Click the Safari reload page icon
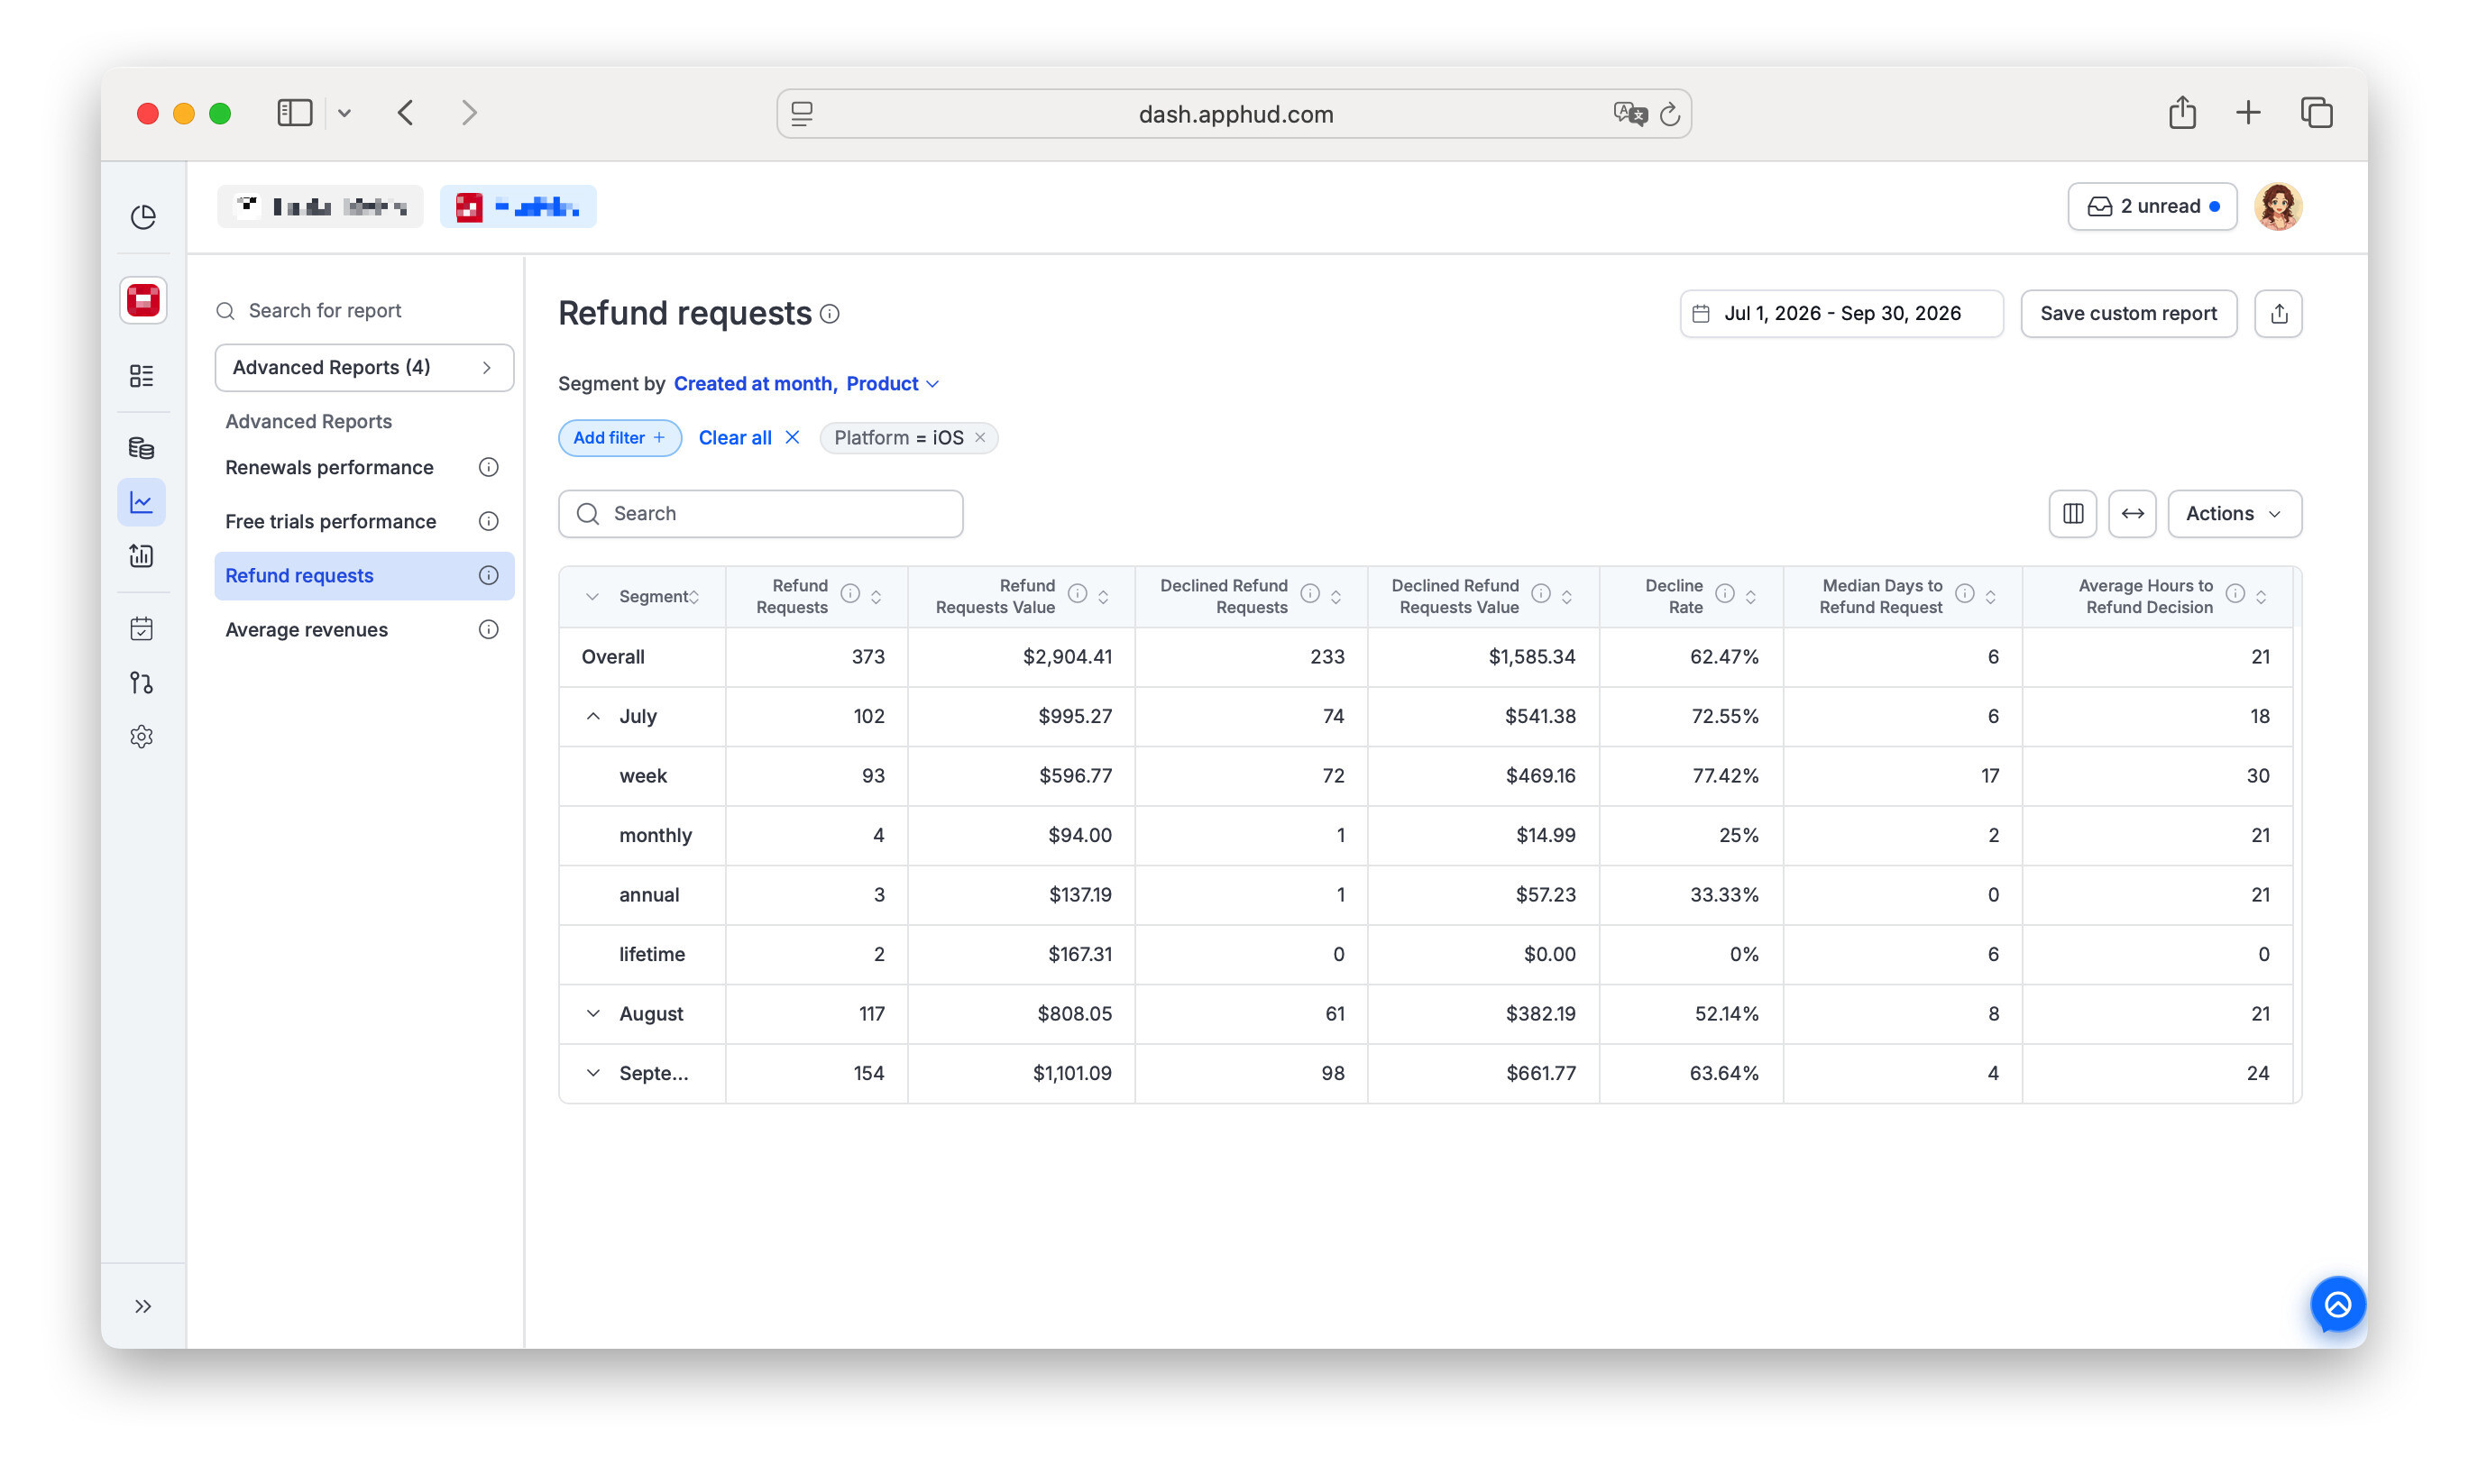The image size is (2469, 1484). tap(1670, 114)
